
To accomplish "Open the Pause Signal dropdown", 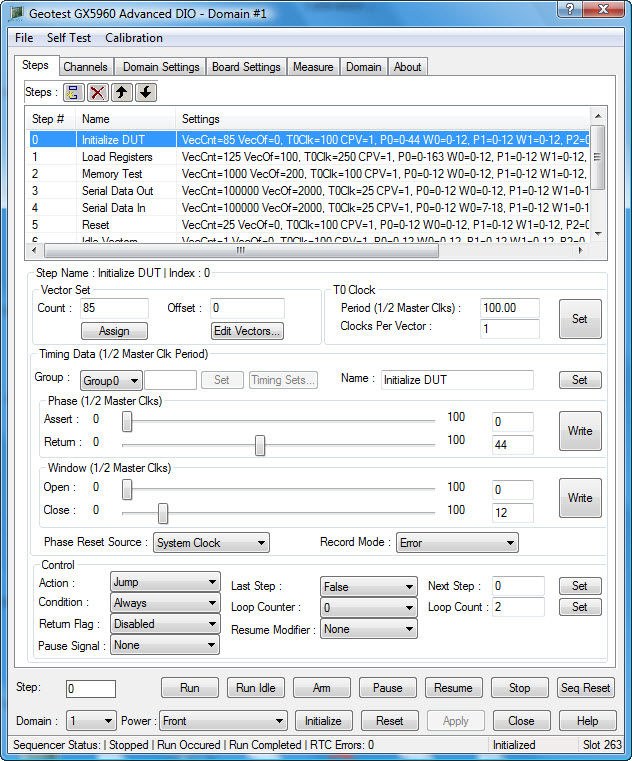I will [x=165, y=645].
